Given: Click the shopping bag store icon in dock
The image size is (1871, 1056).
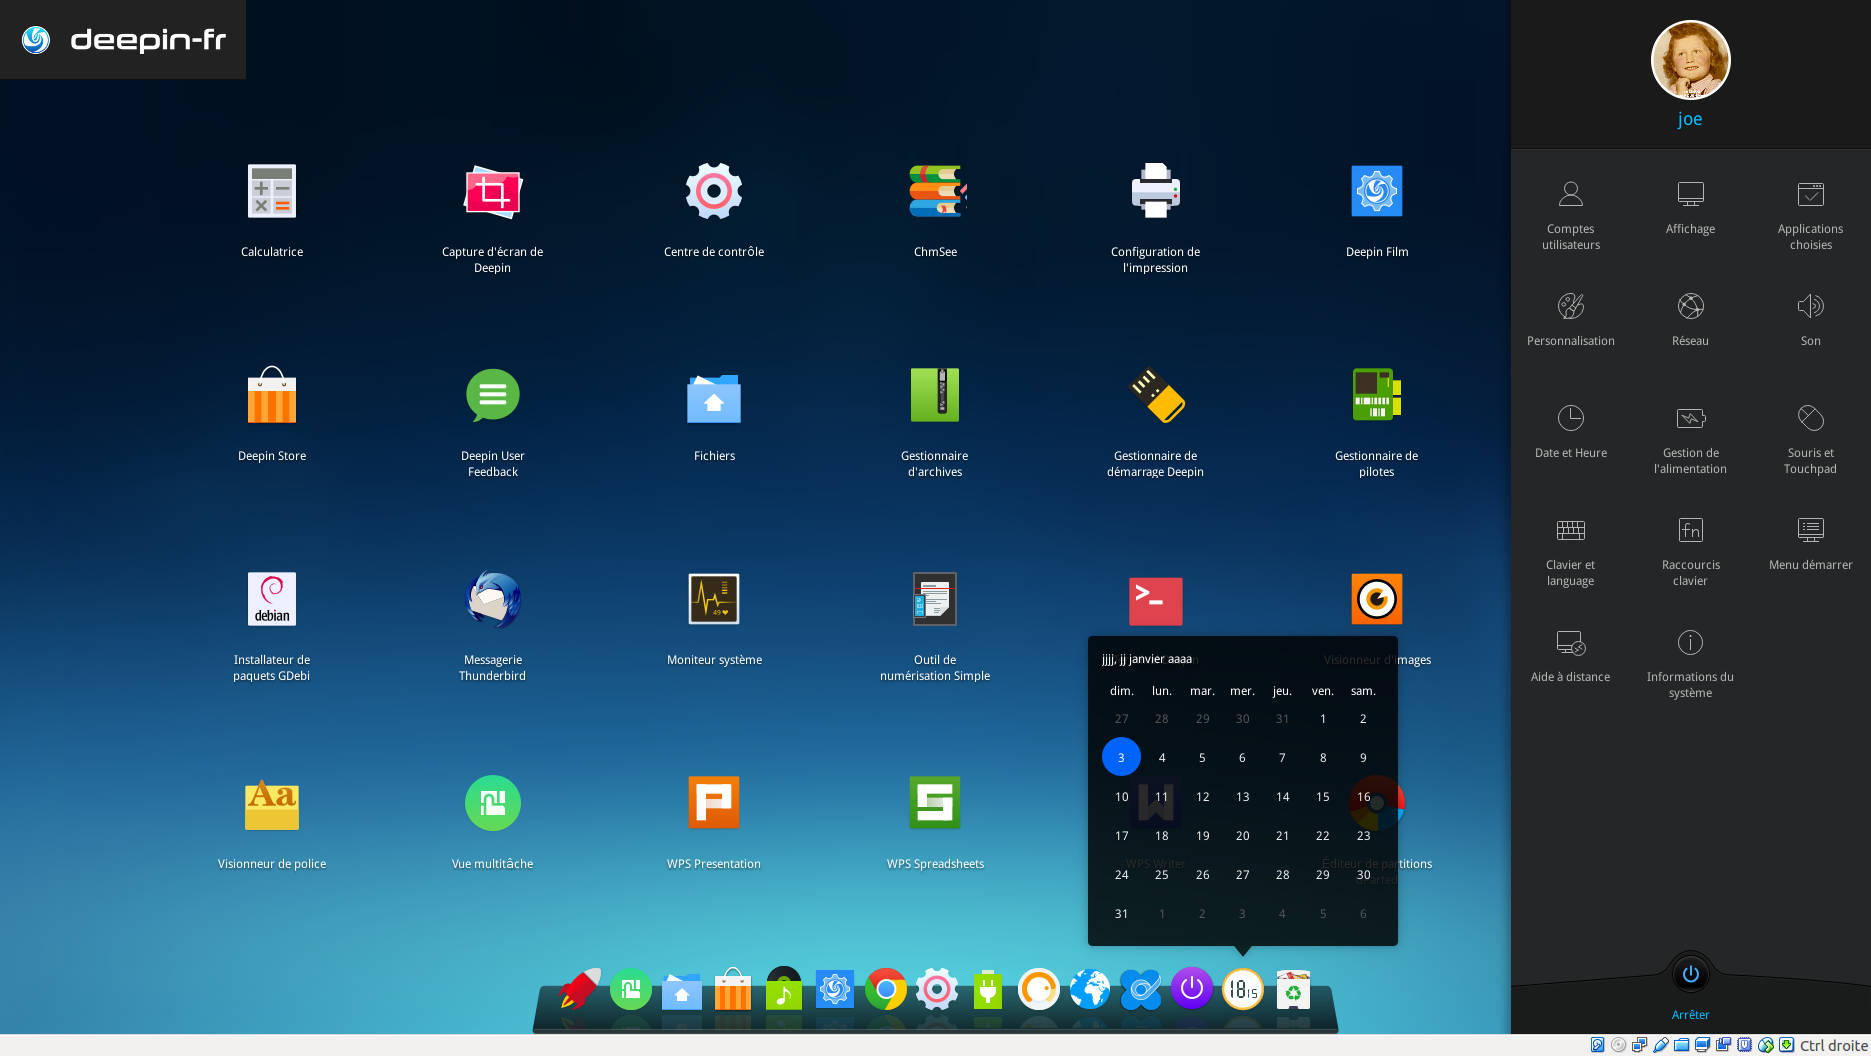Looking at the screenshot, I should pyautogui.click(x=733, y=989).
